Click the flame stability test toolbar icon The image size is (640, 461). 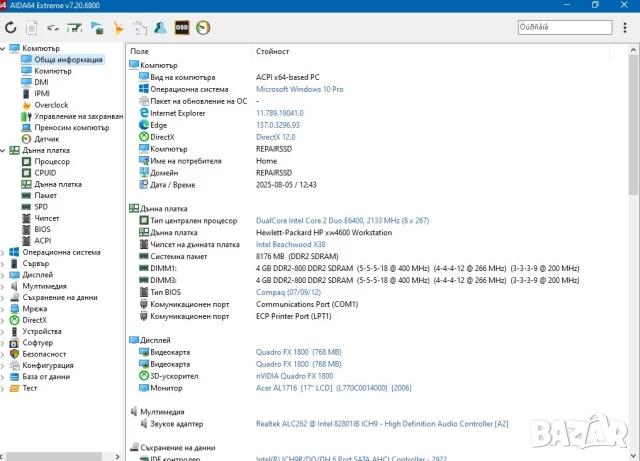coord(119,28)
